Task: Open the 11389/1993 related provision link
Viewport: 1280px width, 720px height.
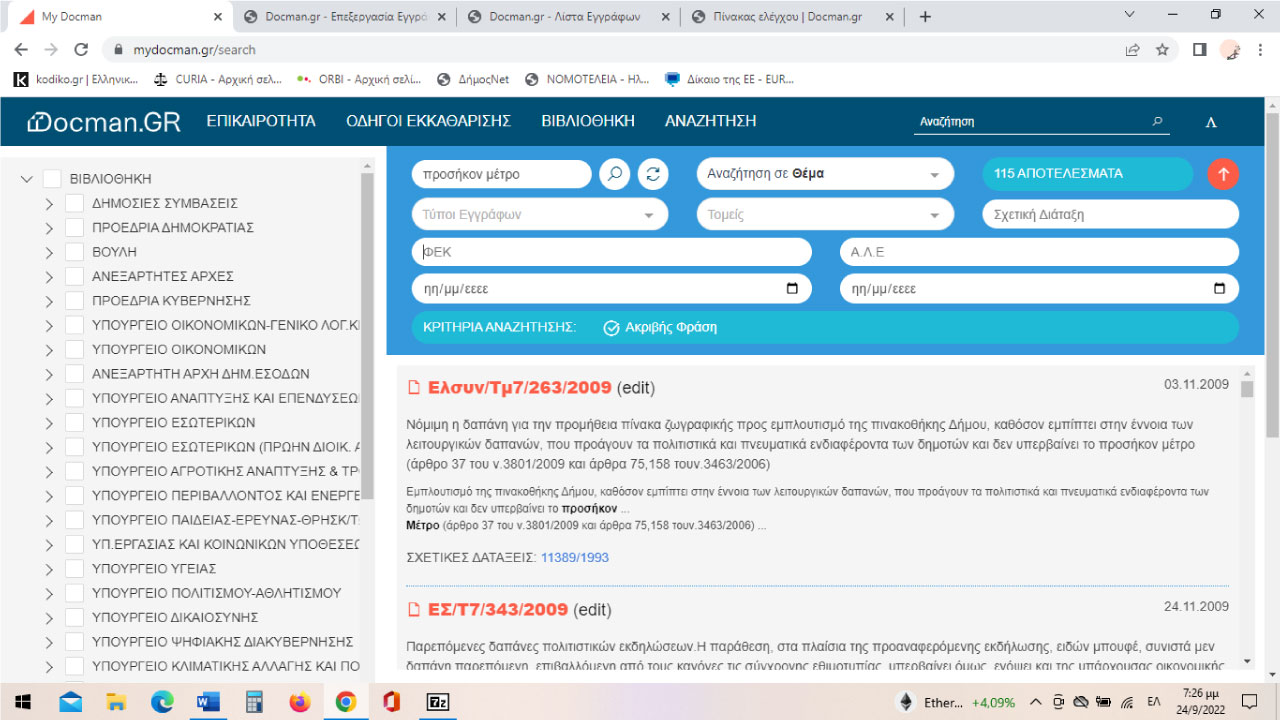Action: (573, 557)
